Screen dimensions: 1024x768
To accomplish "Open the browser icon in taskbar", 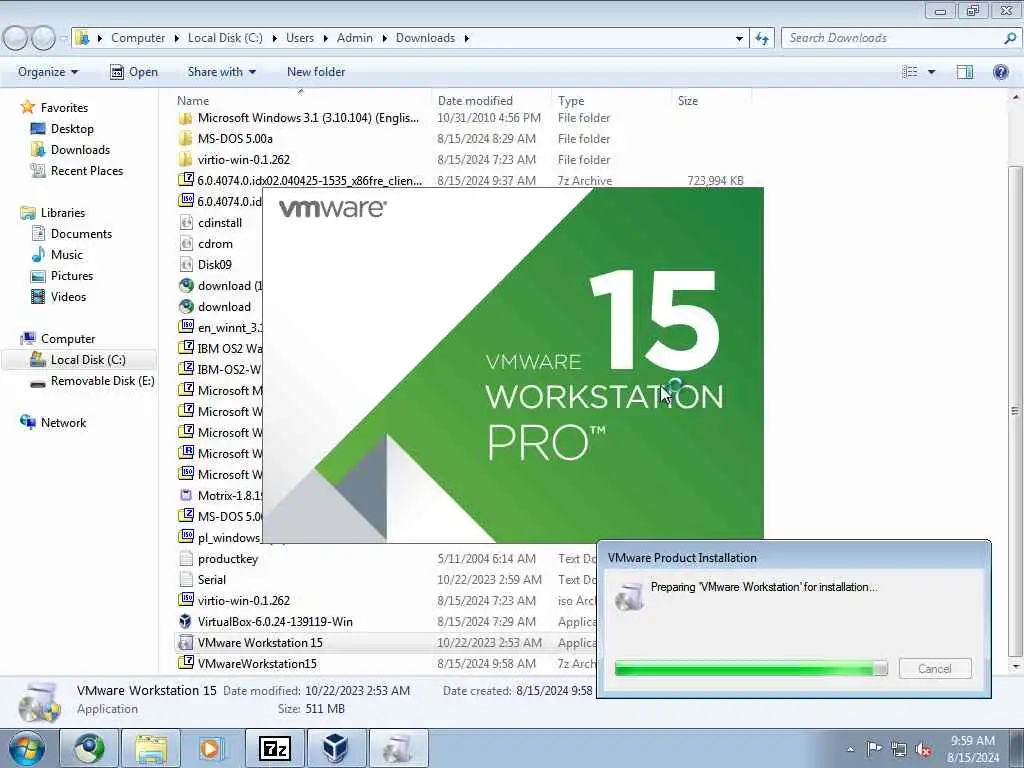I will point(89,748).
